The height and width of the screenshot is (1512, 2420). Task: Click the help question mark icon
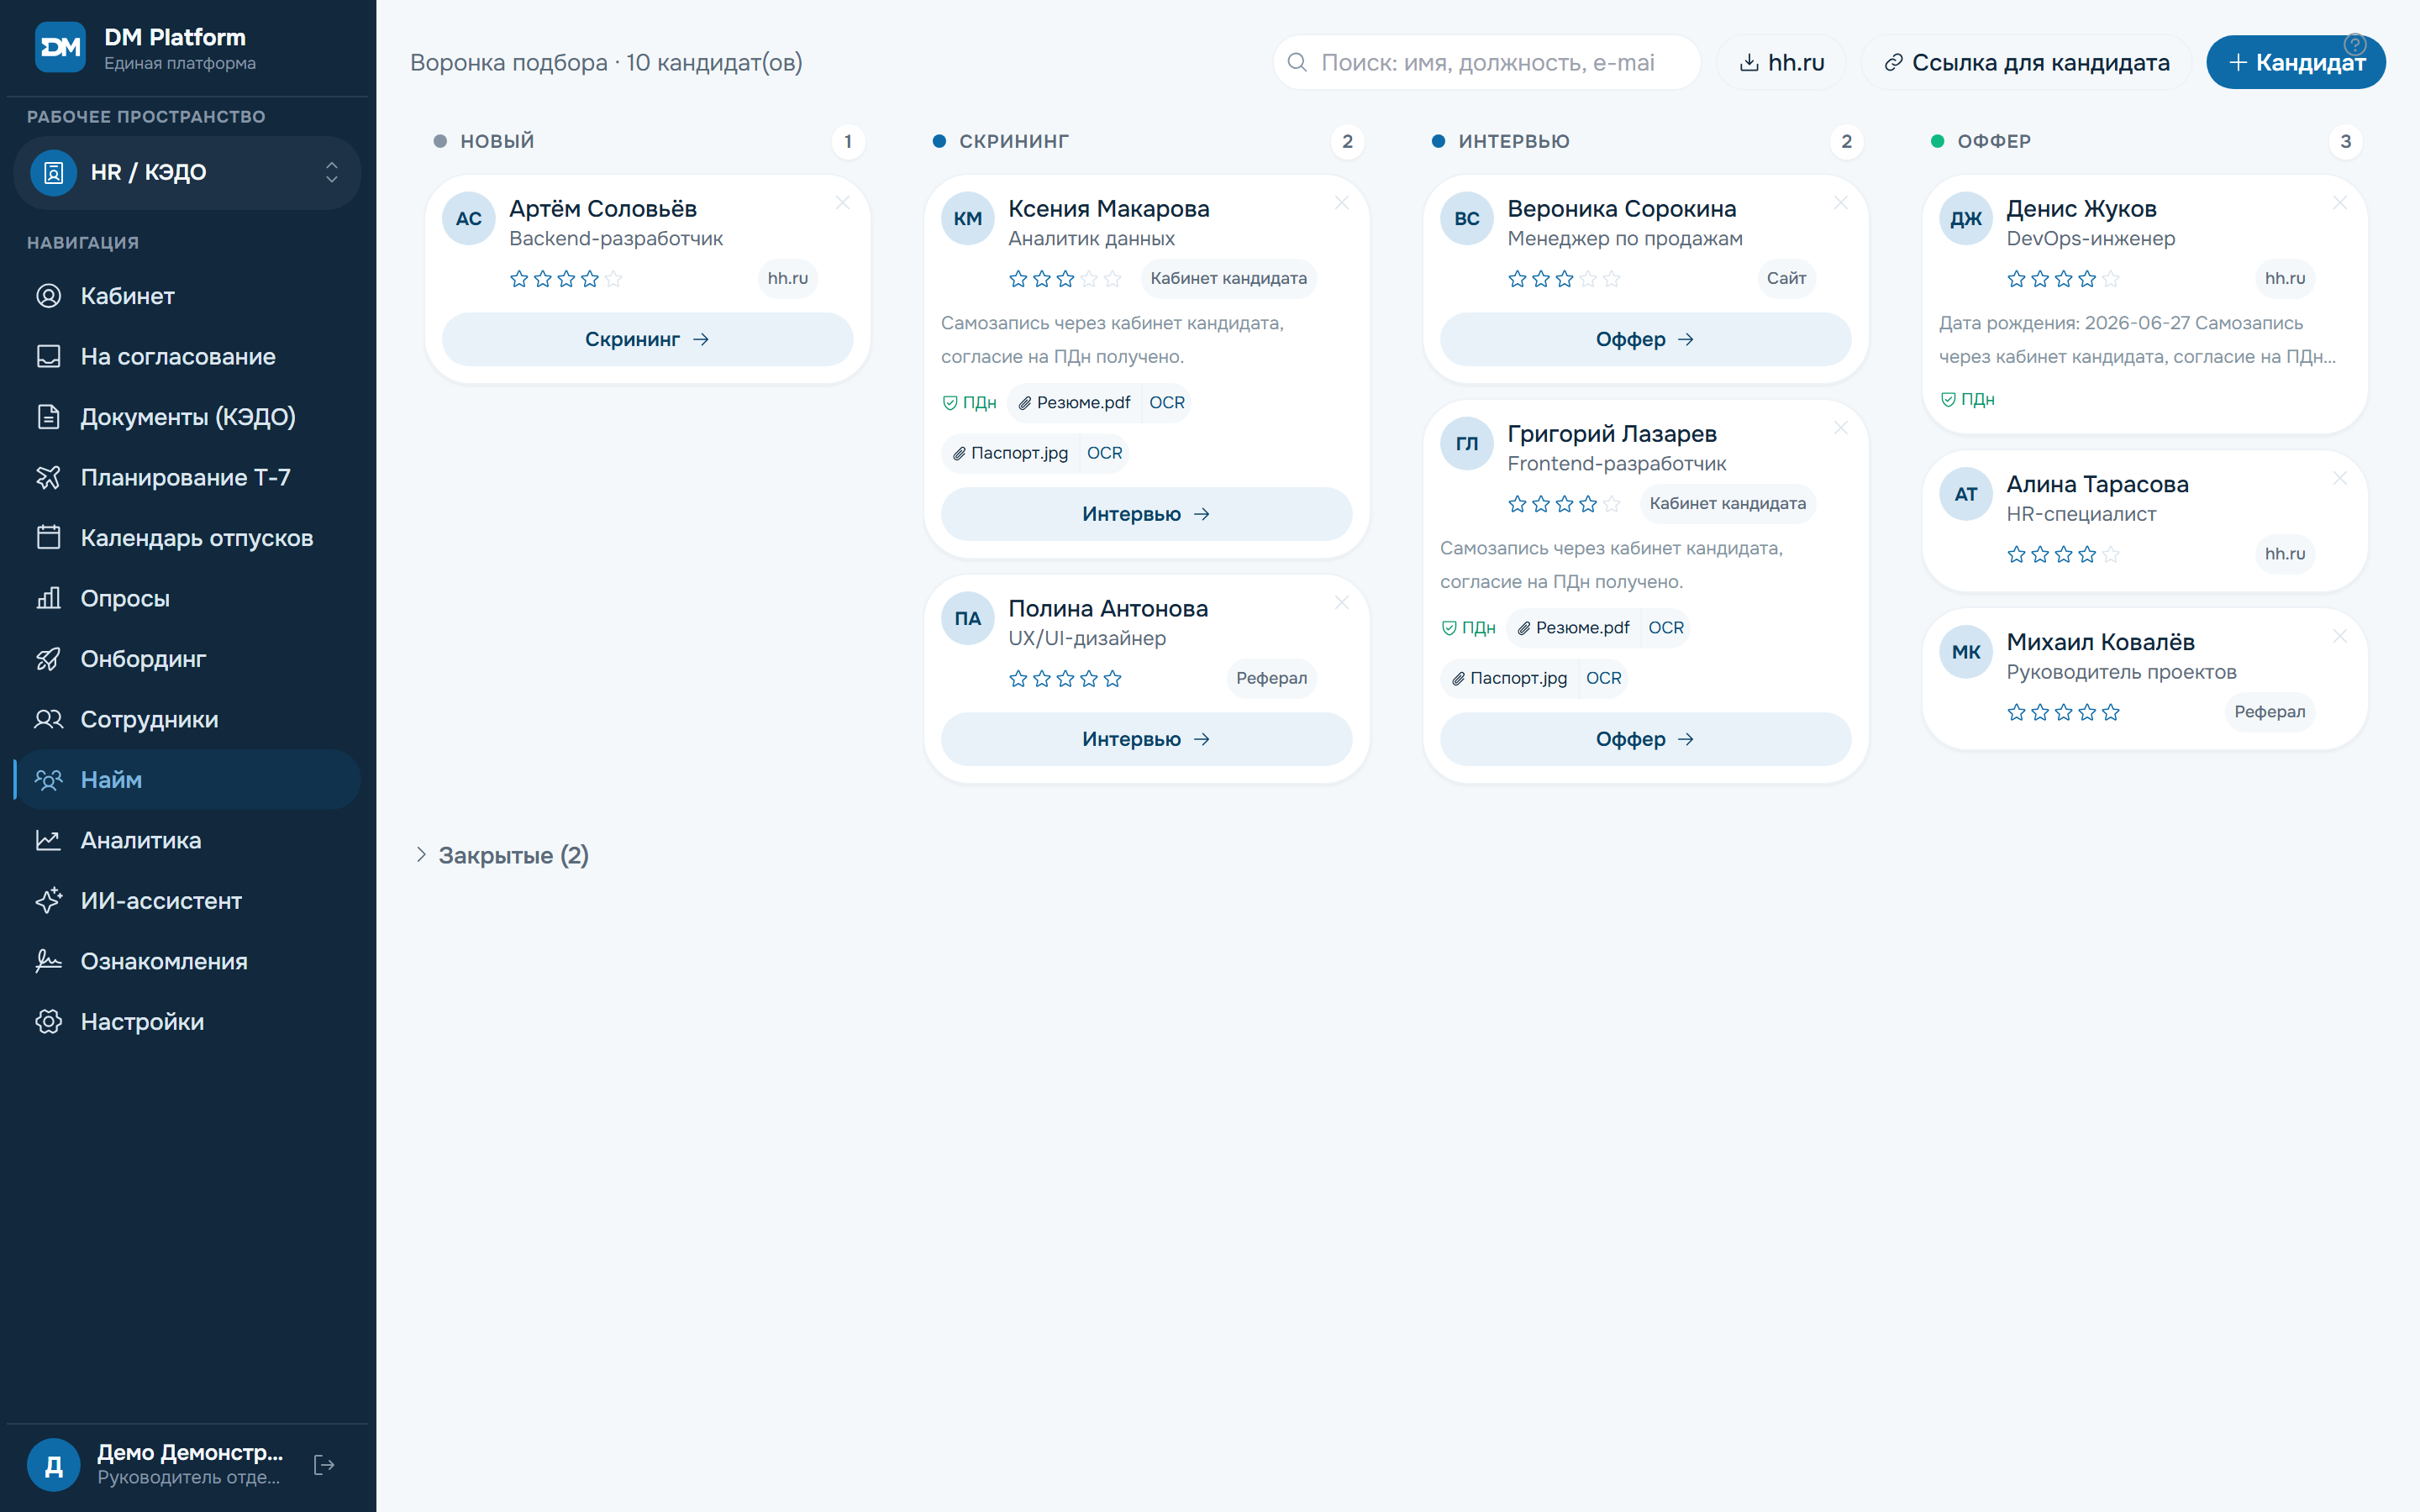(x=2355, y=45)
